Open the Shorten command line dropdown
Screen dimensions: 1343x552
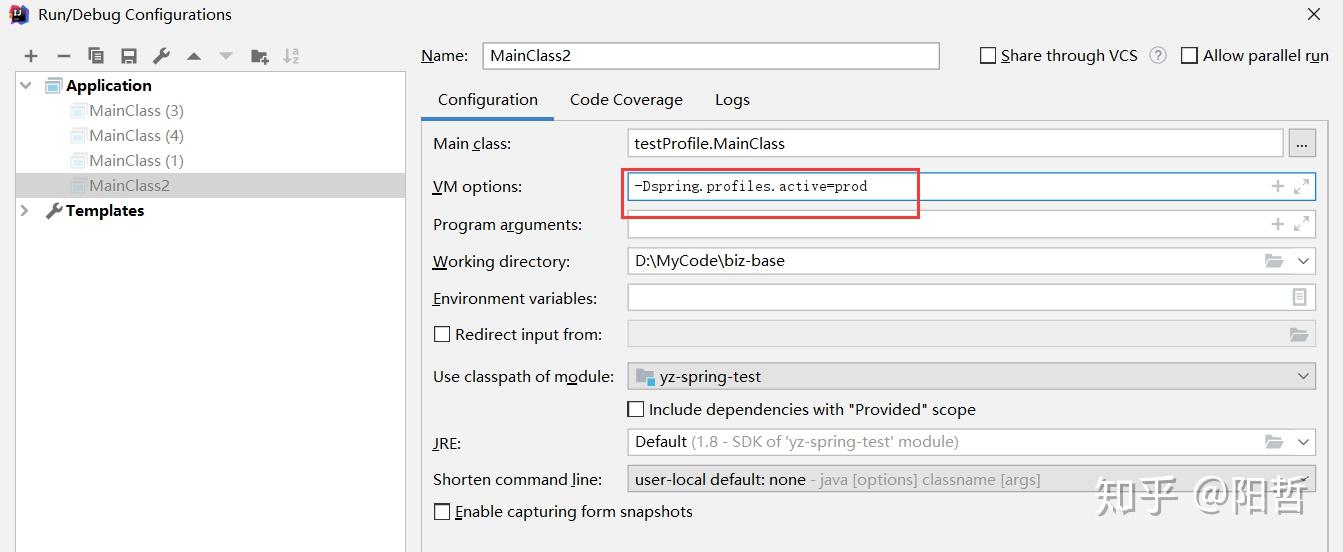tap(1303, 479)
